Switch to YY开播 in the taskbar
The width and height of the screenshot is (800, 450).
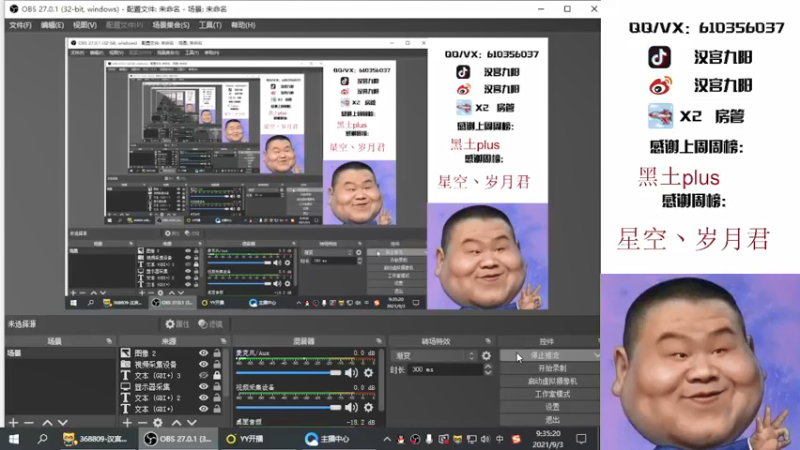click(x=245, y=439)
